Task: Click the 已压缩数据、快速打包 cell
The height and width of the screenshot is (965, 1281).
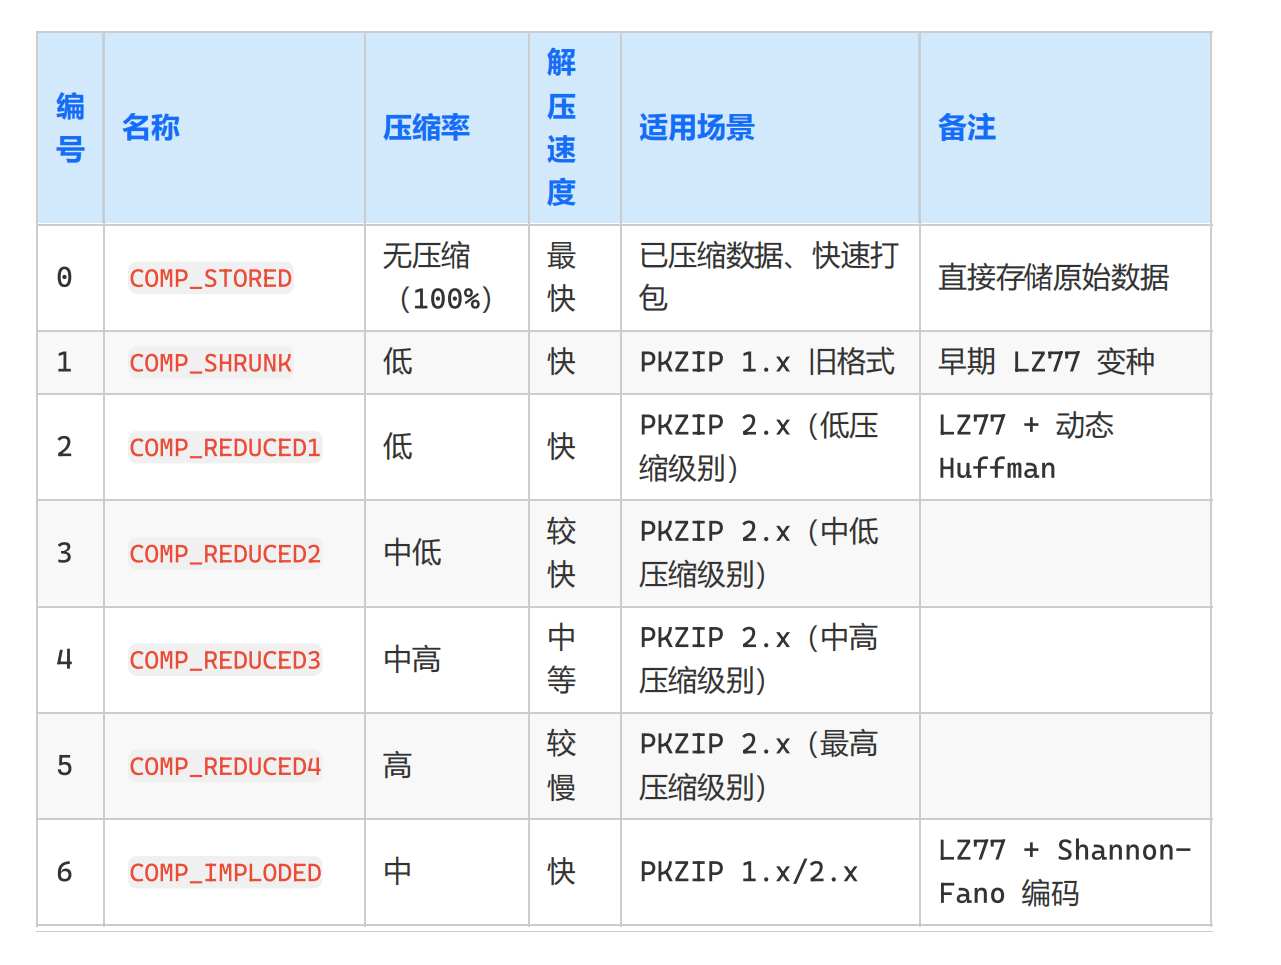Action: 768,278
